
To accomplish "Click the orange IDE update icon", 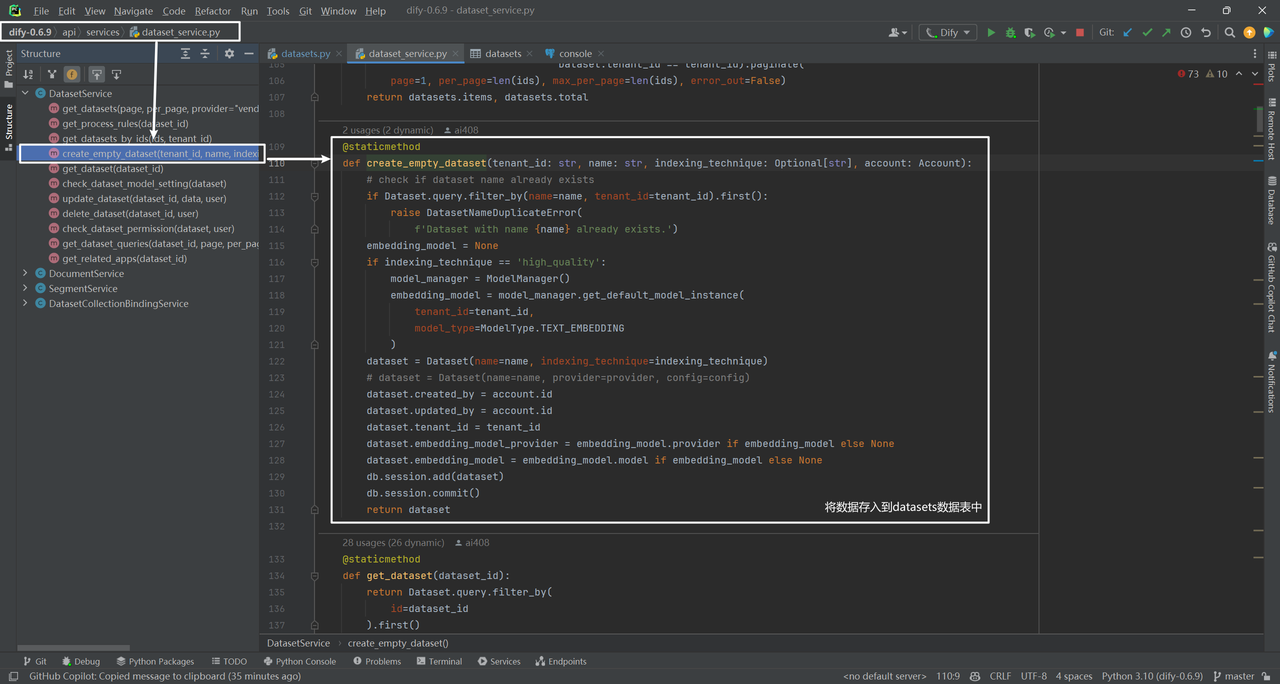I will click(x=1249, y=32).
